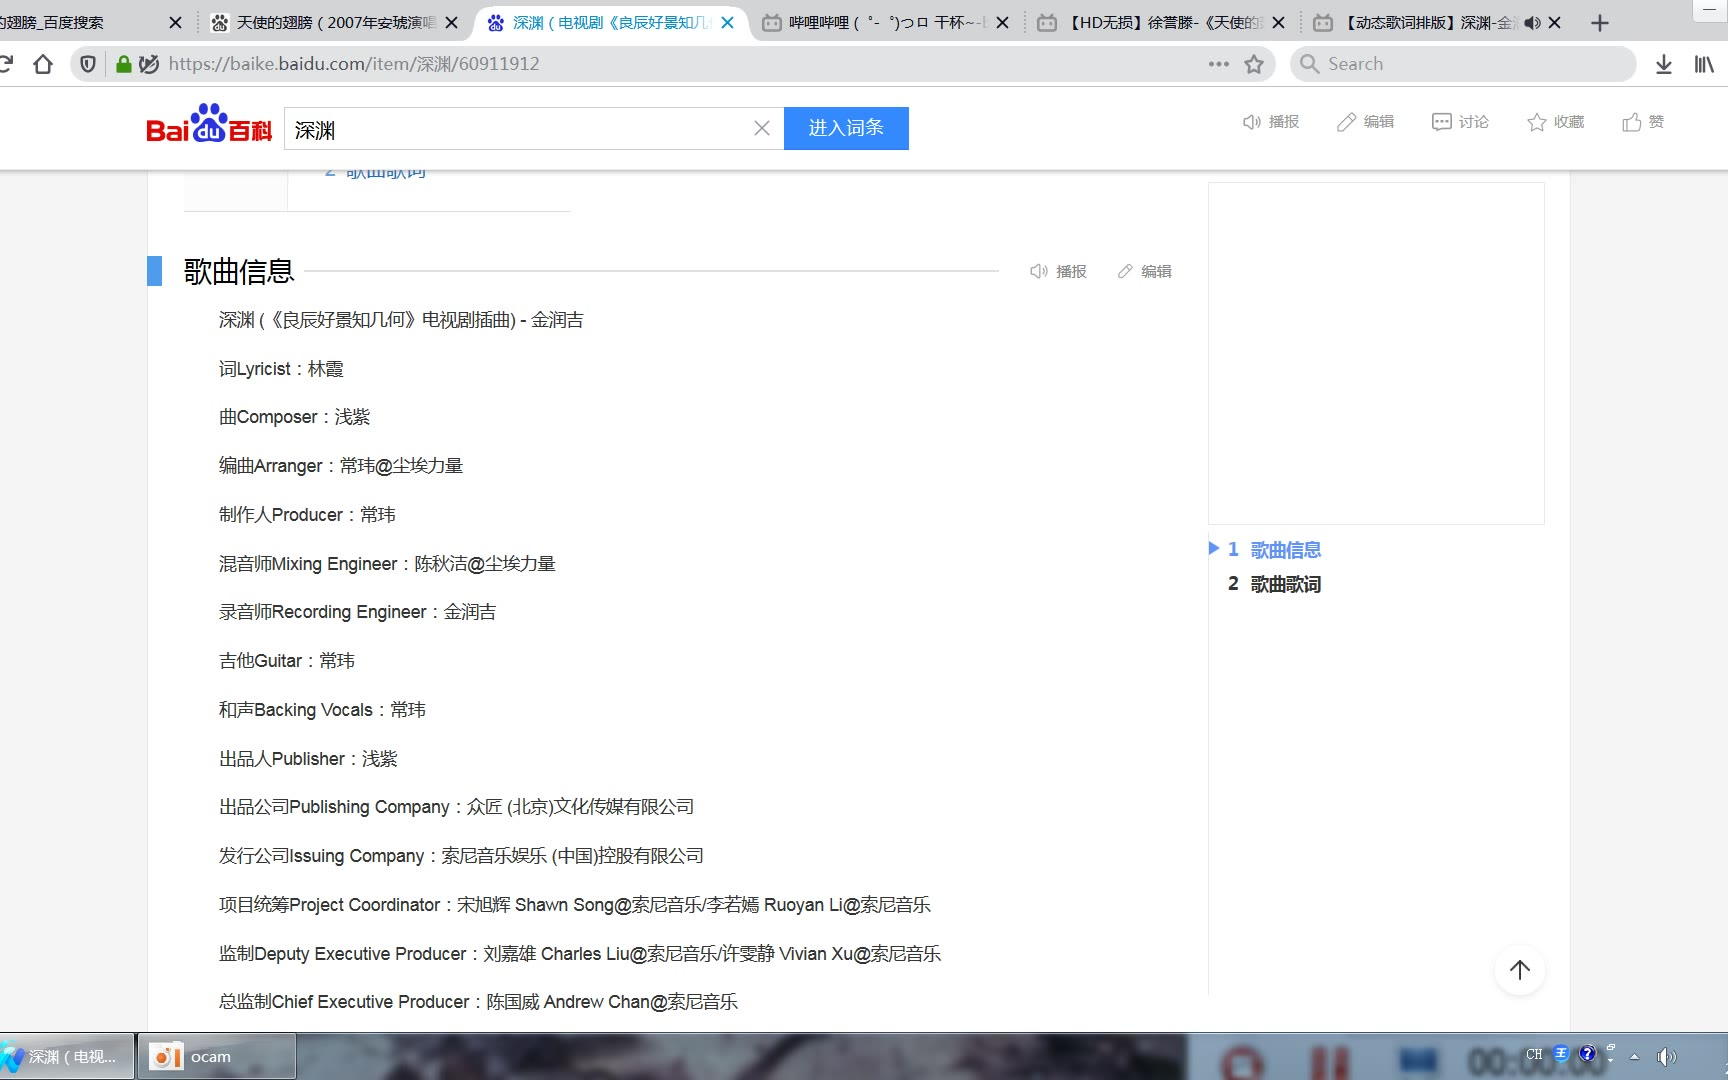1728x1080 pixels.
Task: Select the active 深渊 电视剧 tab
Action: point(610,22)
